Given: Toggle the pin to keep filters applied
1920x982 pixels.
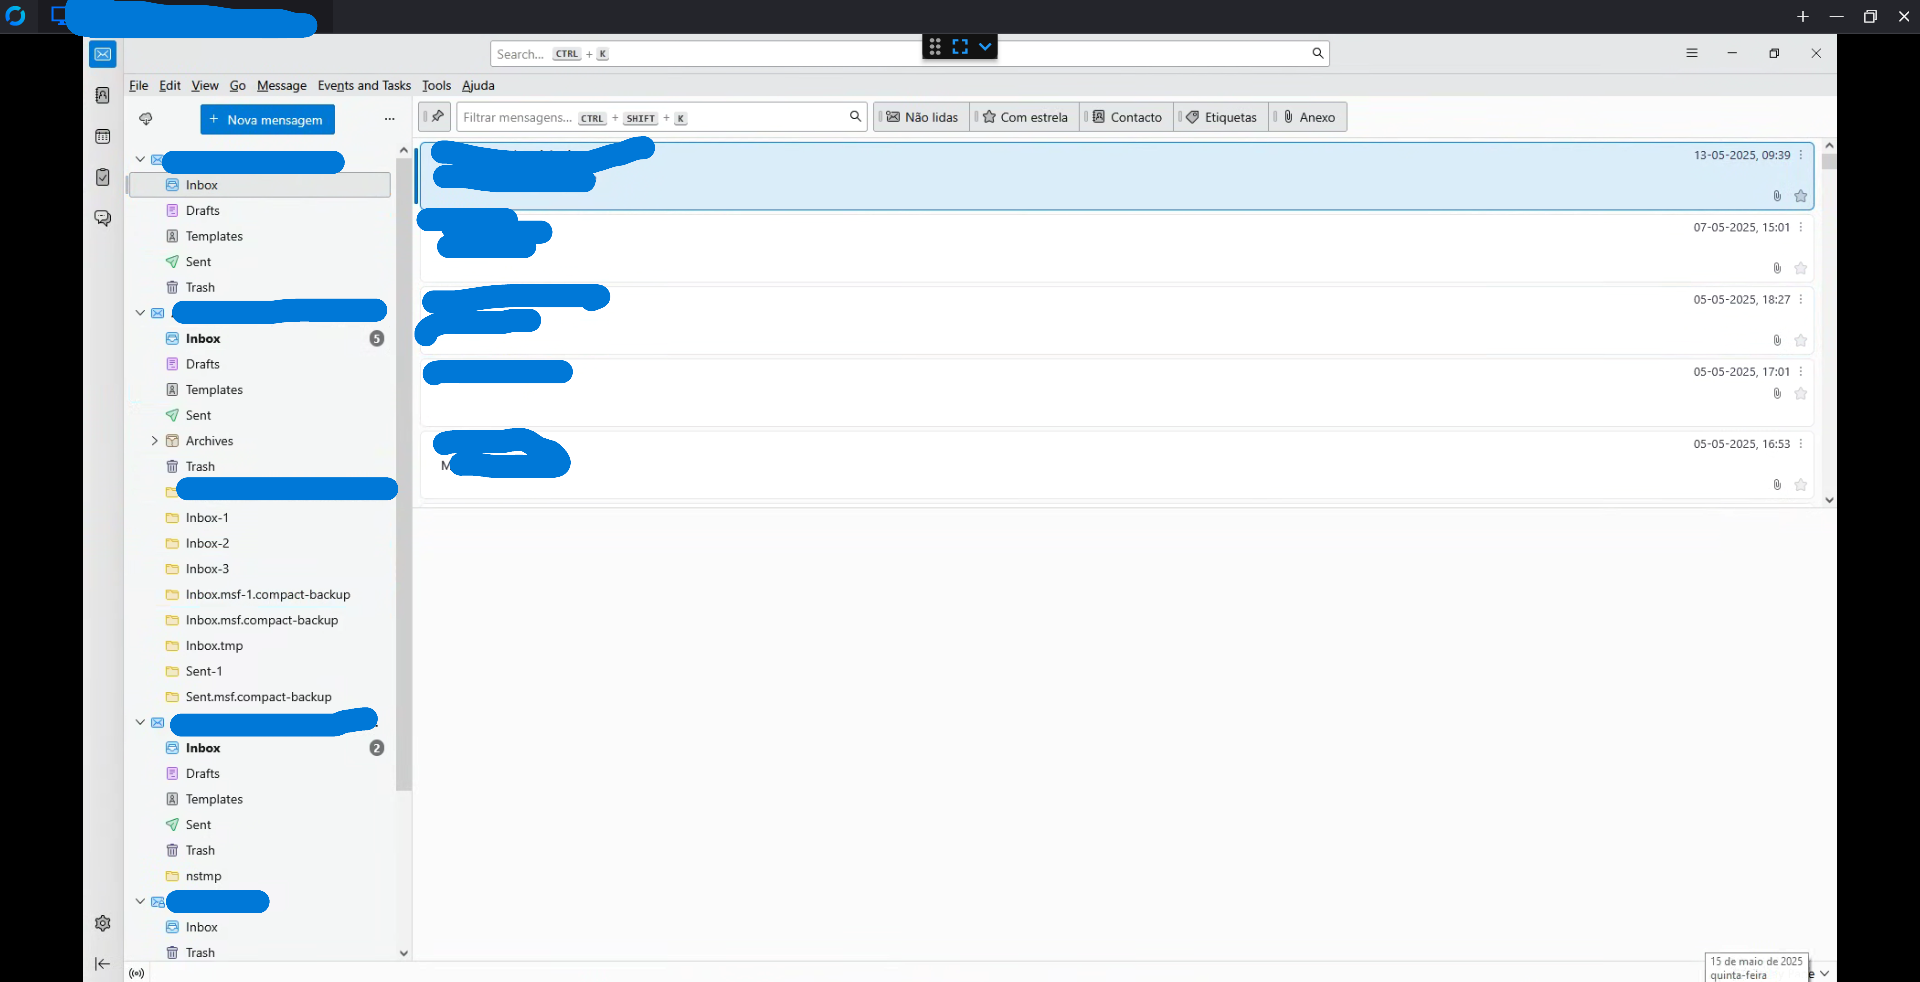Looking at the screenshot, I should [435, 117].
